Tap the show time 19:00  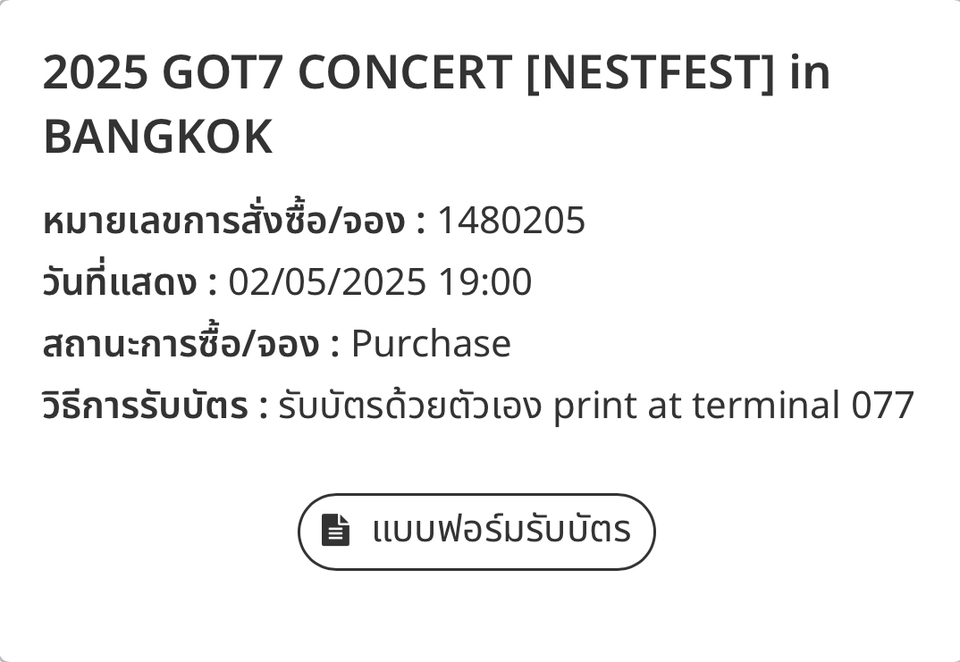485,282
